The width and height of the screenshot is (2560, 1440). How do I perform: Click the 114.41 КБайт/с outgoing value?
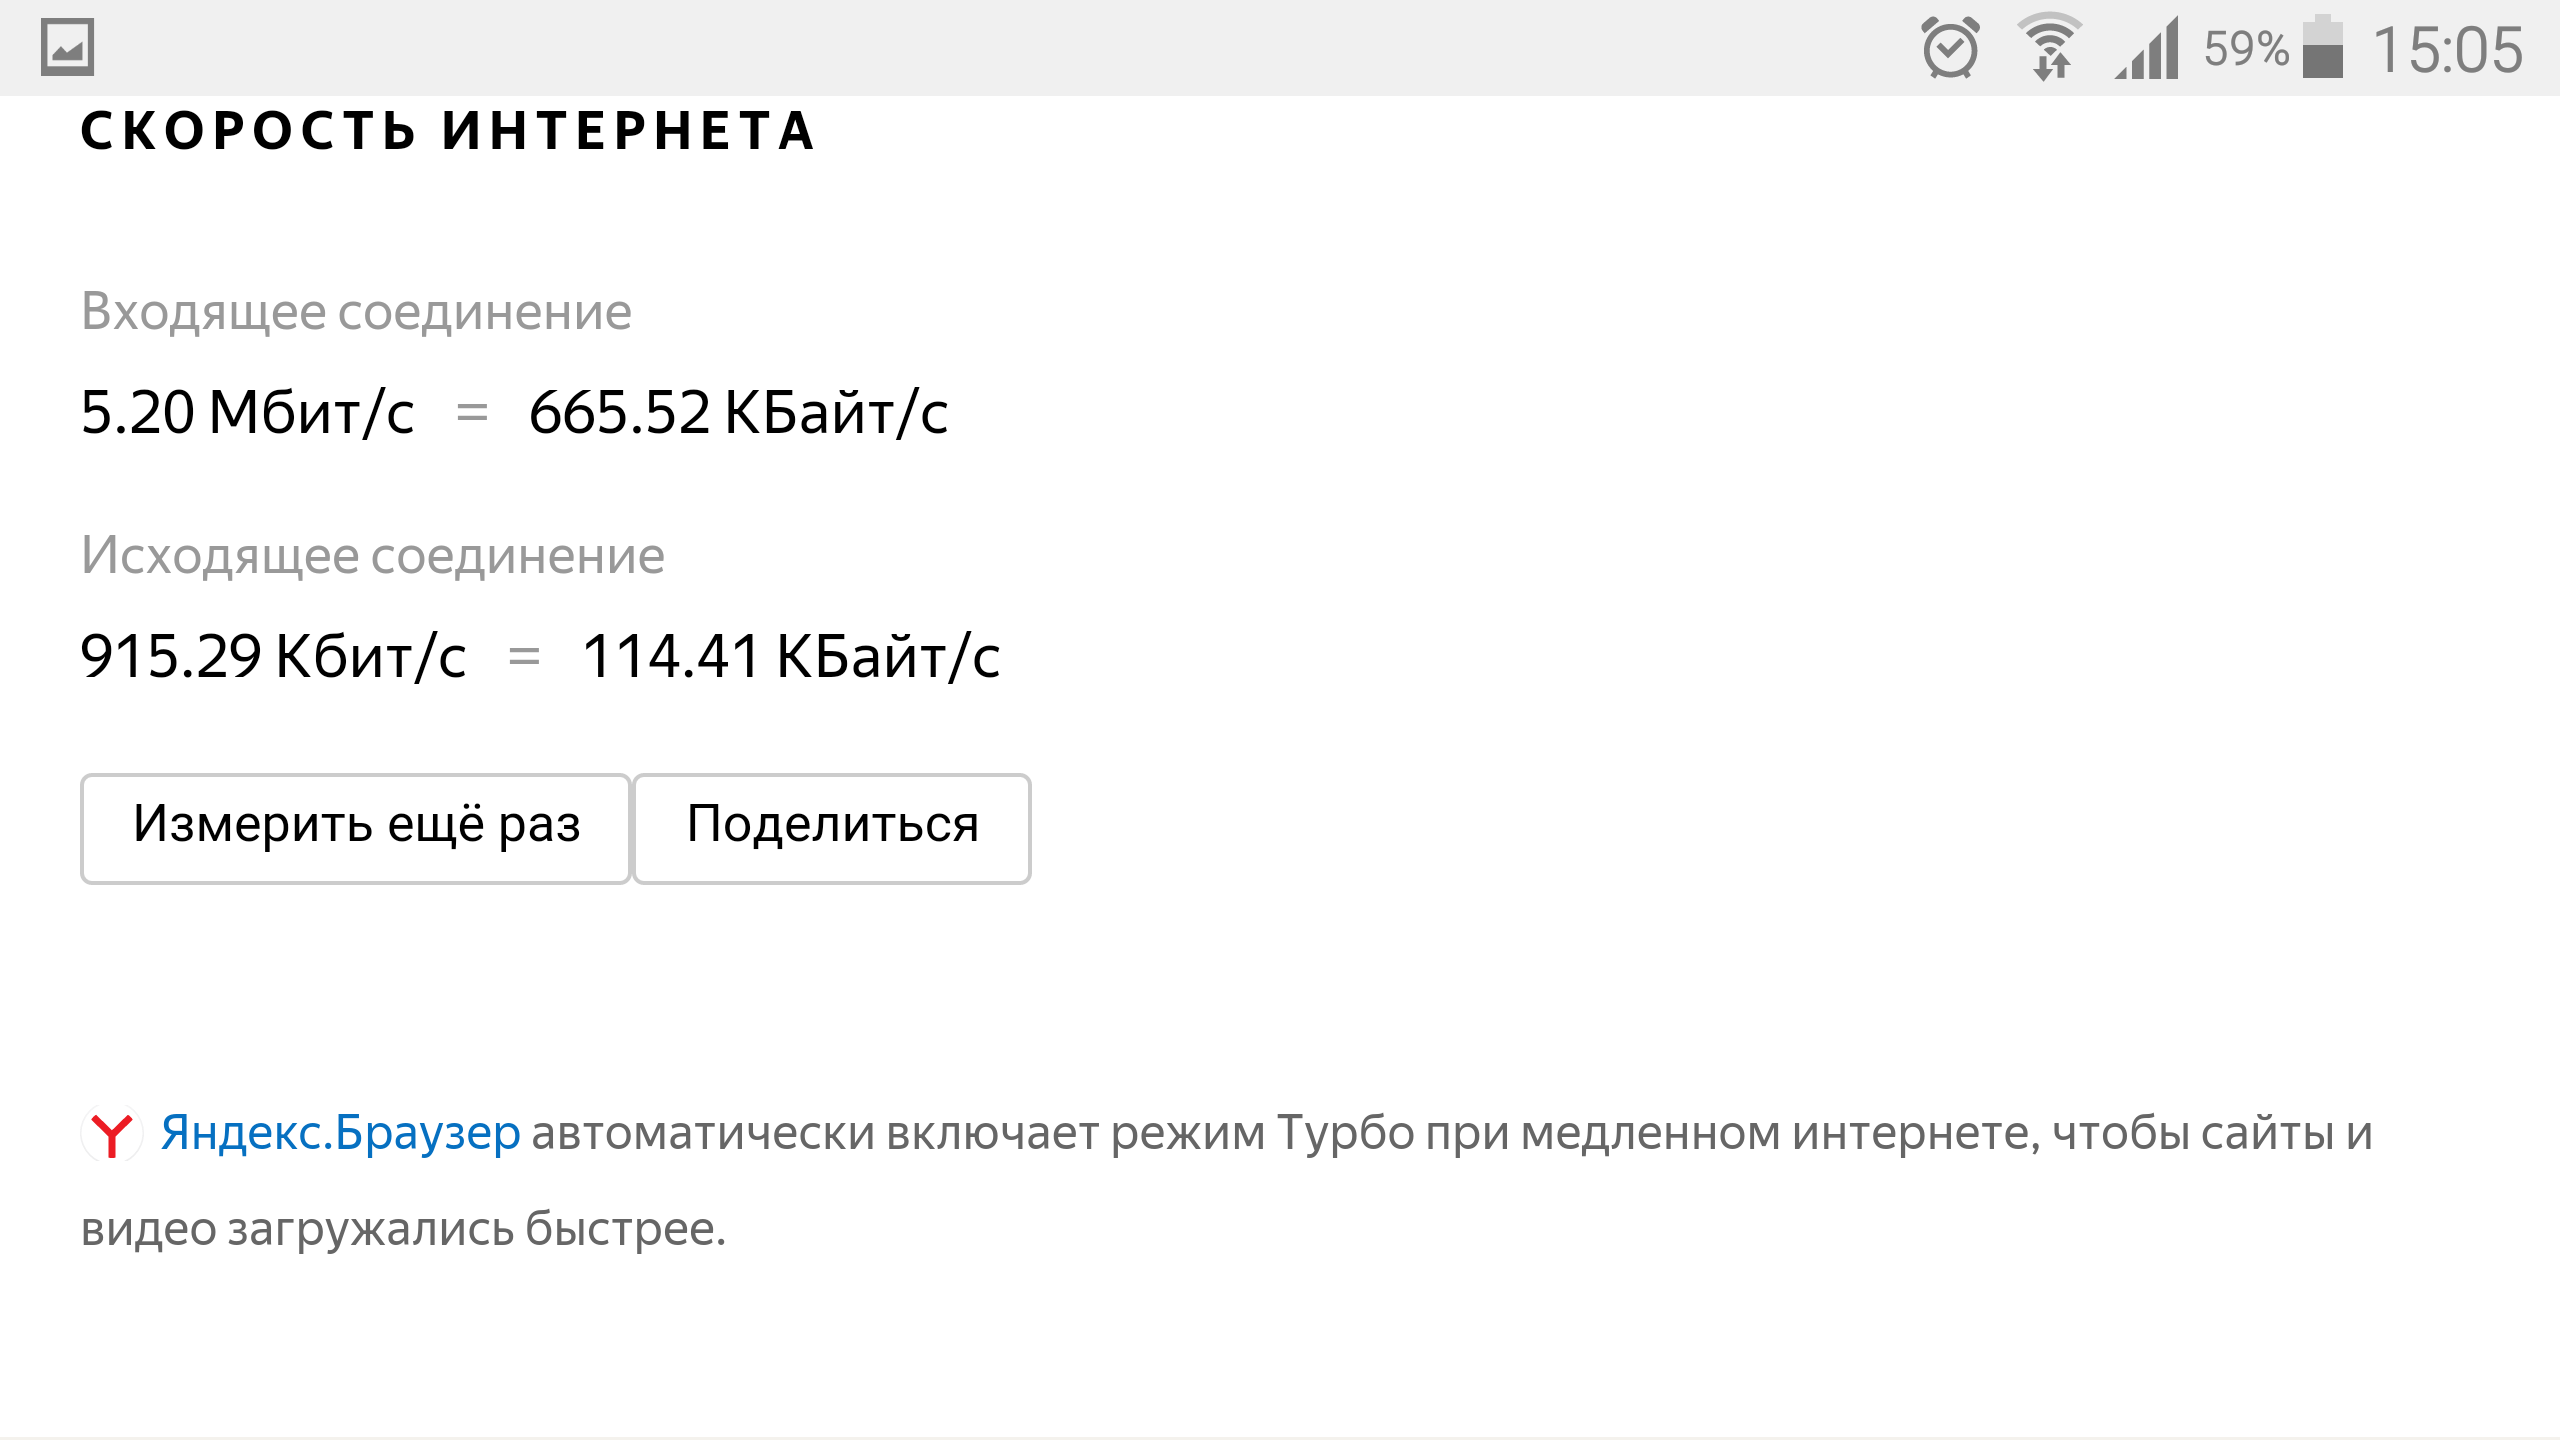[791, 657]
